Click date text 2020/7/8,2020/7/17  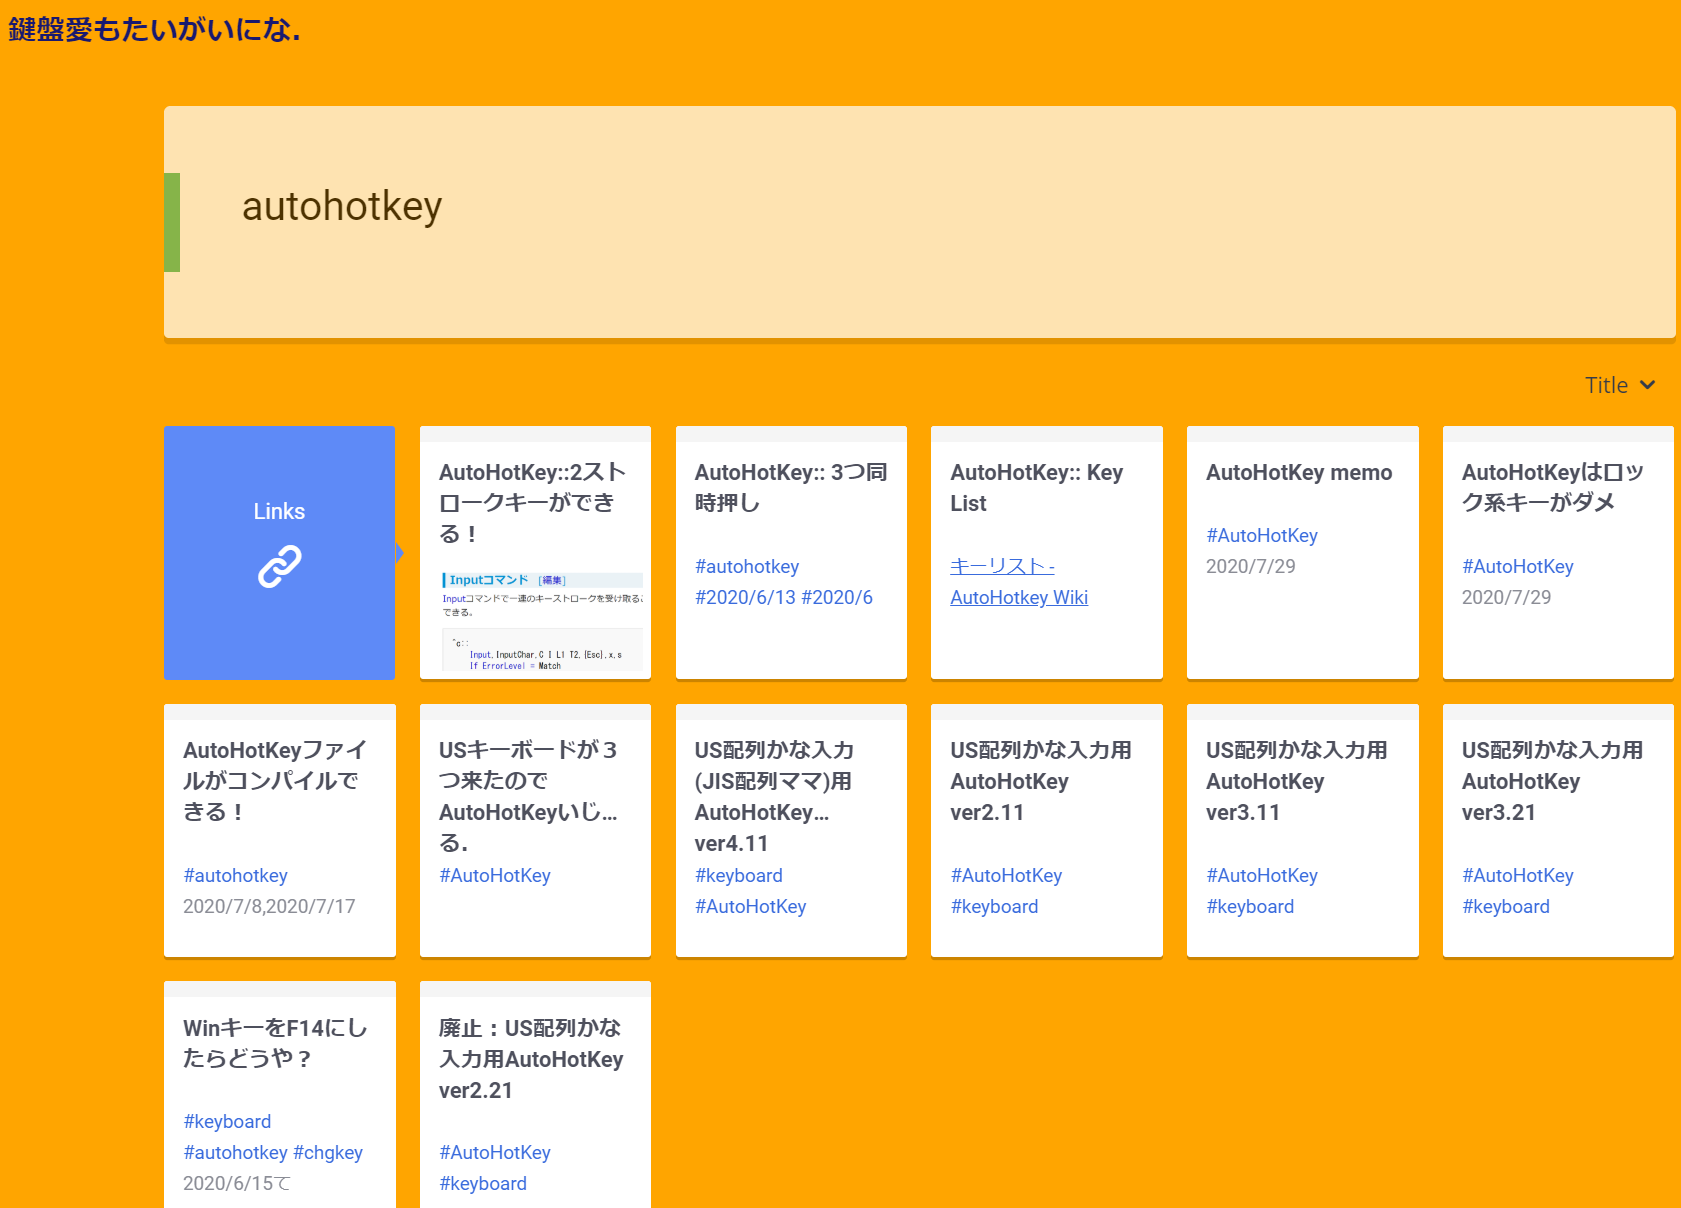tap(269, 907)
